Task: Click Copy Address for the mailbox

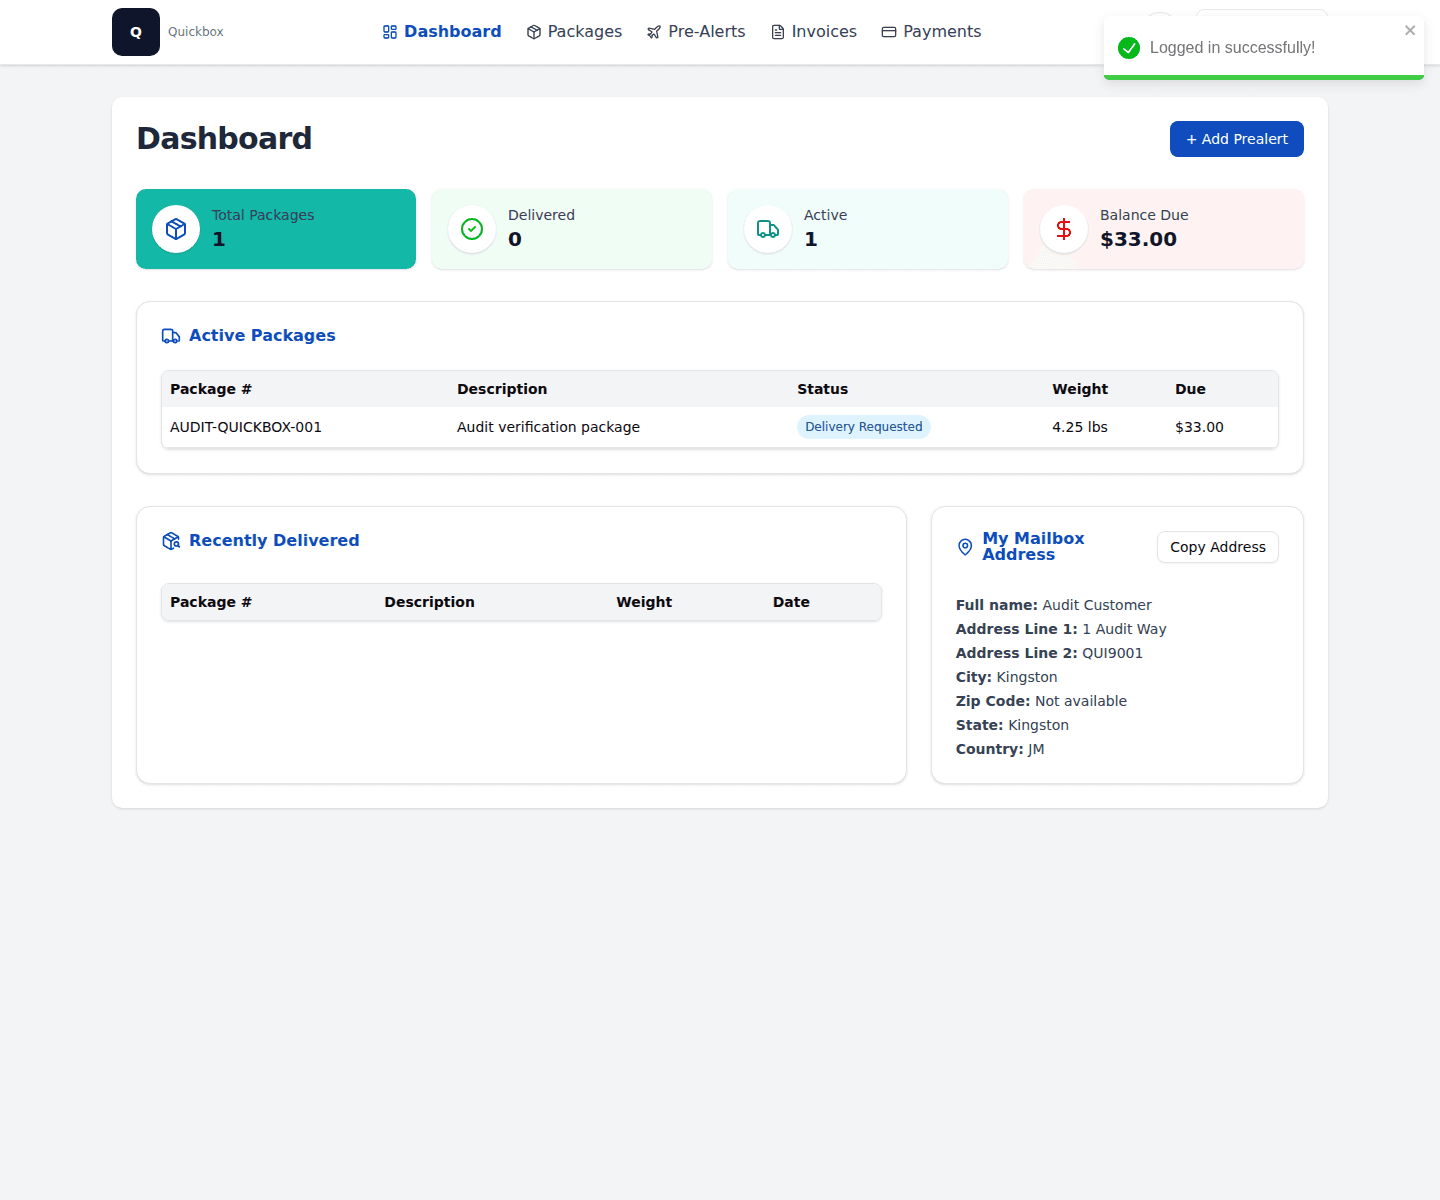Action: tap(1217, 547)
